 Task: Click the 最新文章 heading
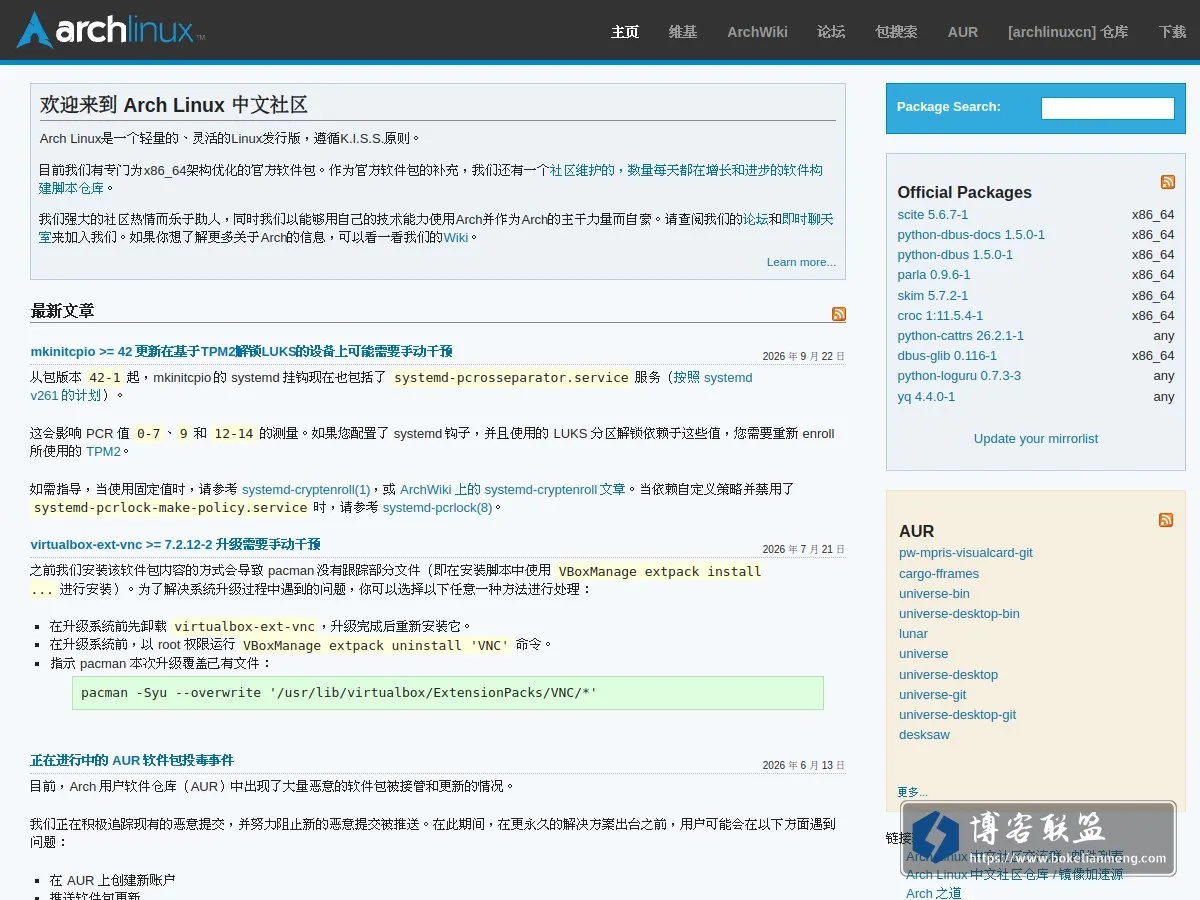click(62, 311)
